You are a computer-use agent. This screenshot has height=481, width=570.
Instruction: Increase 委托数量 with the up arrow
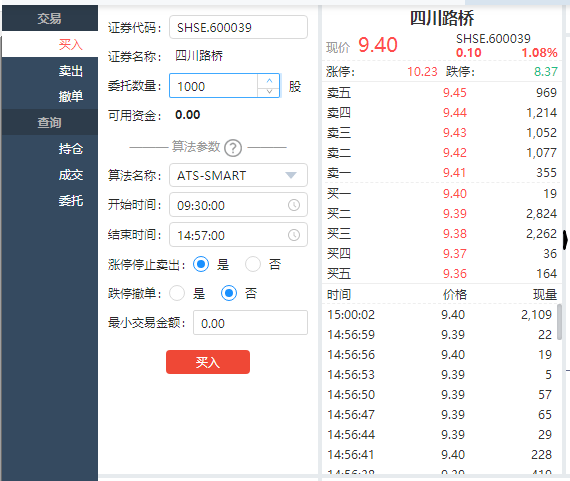(269, 80)
